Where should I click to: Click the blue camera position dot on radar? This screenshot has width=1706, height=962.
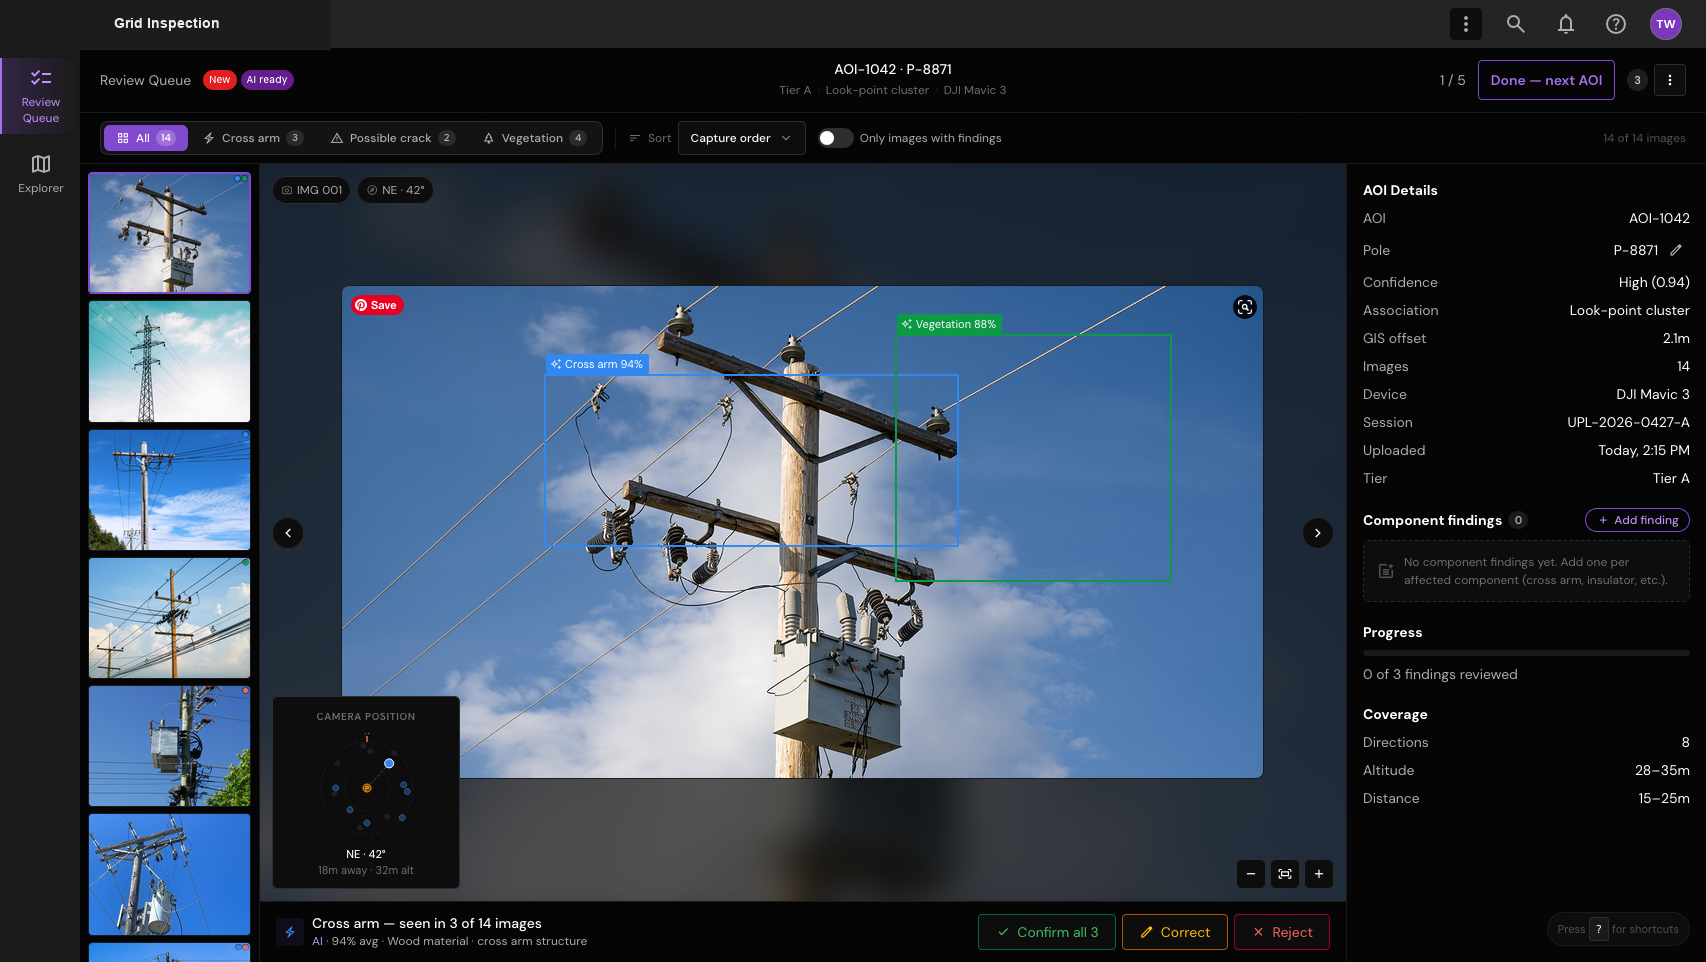click(x=389, y=763)
